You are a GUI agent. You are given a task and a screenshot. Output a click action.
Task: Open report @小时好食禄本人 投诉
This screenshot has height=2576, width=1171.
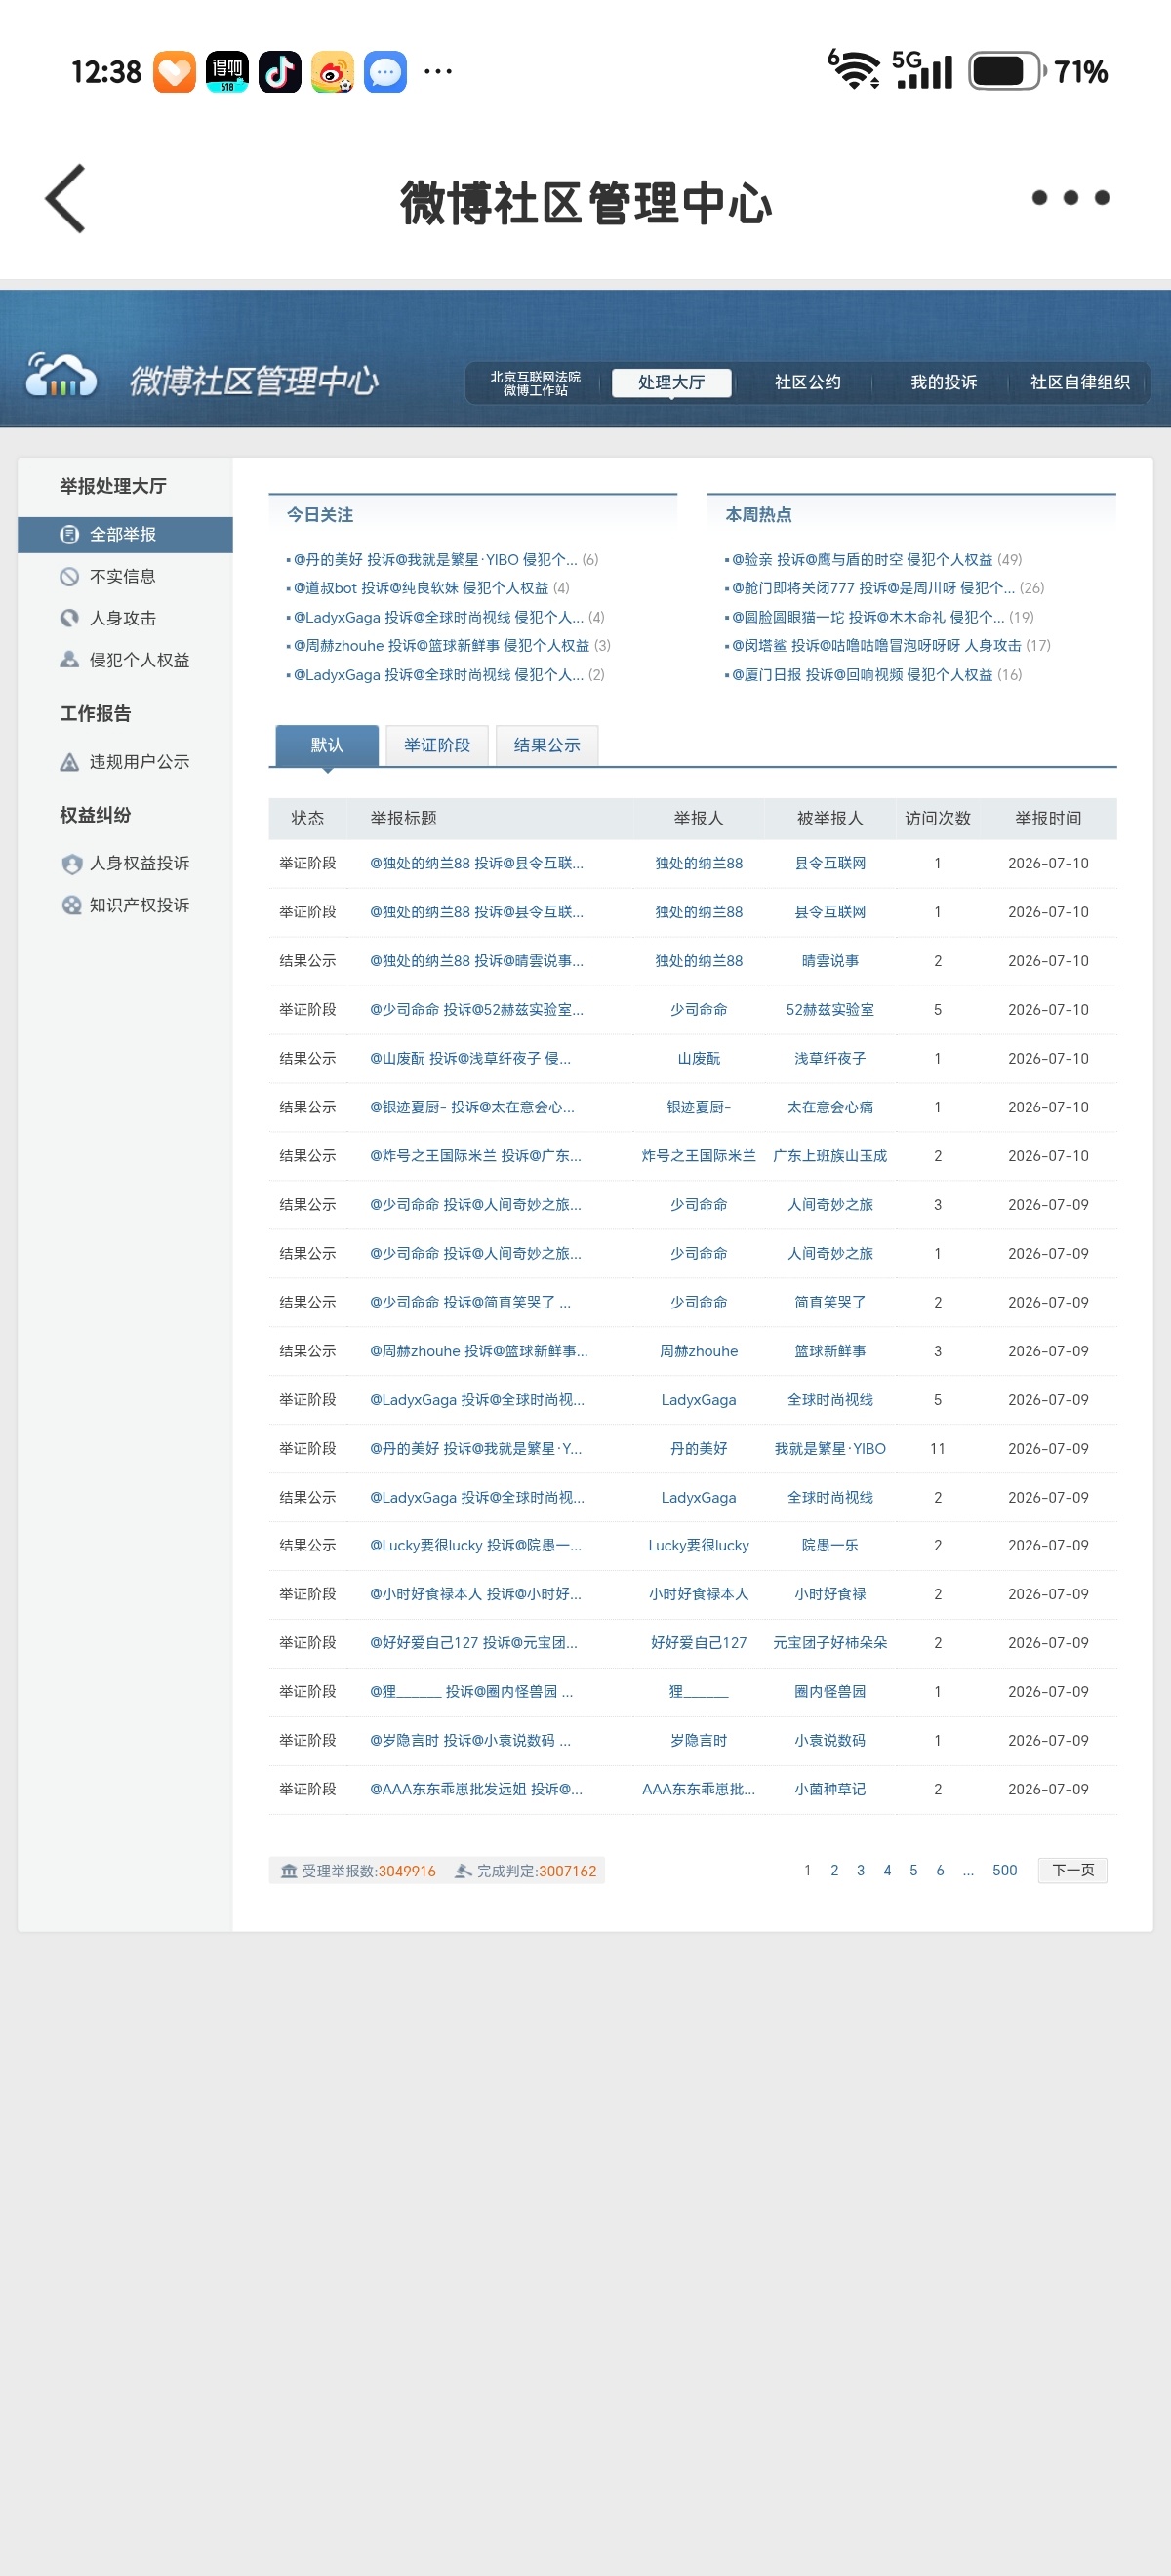(475, 1595)
